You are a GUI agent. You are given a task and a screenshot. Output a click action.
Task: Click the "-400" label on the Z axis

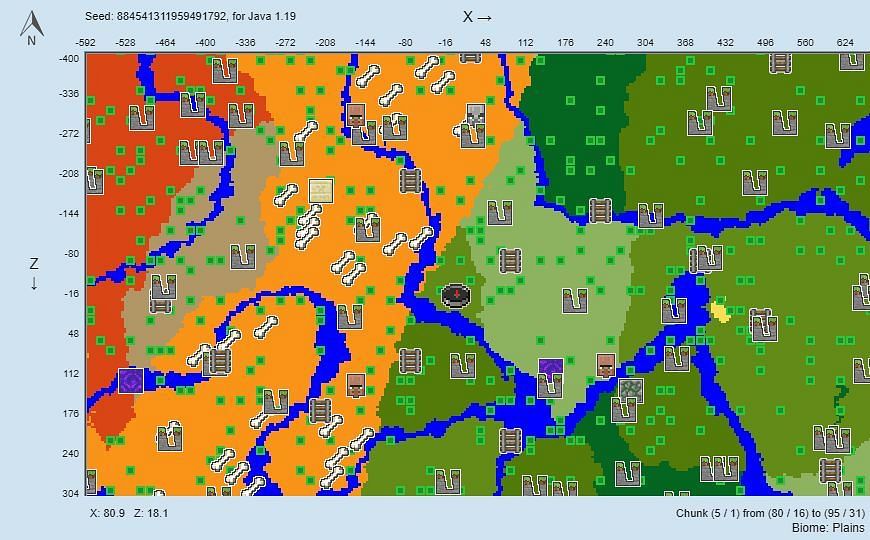(x=68, y=58)
